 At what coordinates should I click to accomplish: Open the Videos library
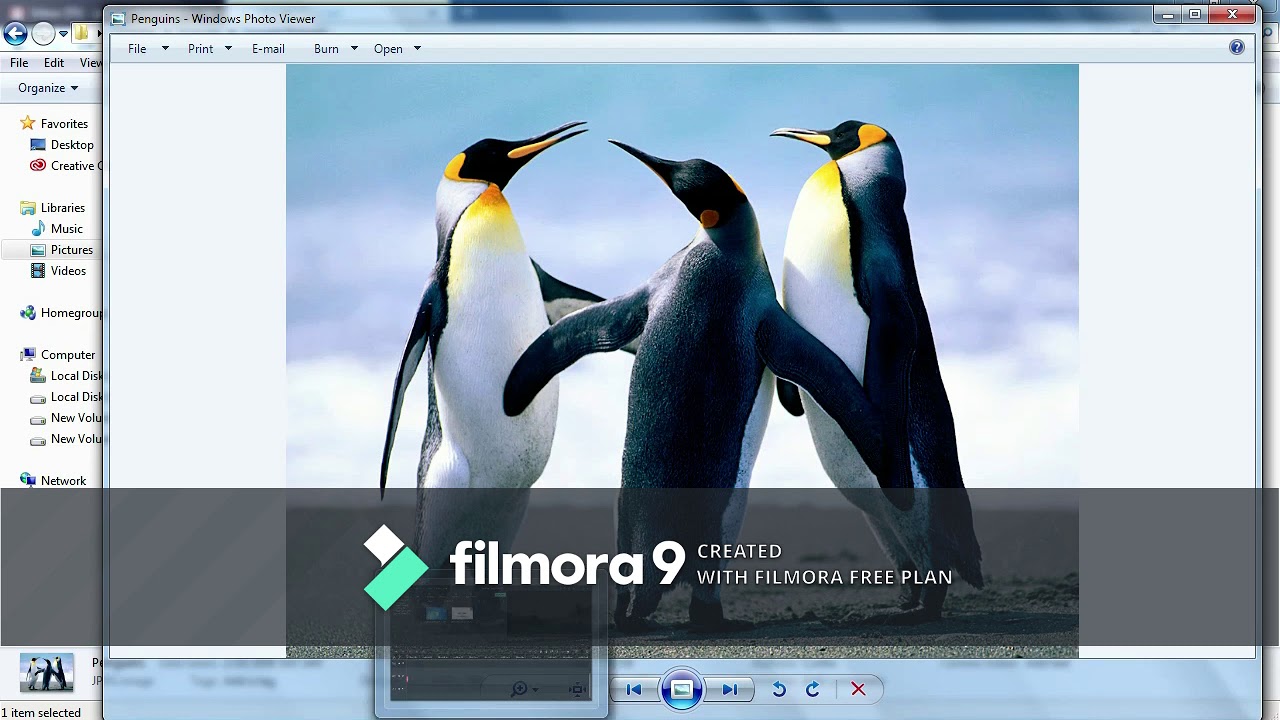[68, 271]
